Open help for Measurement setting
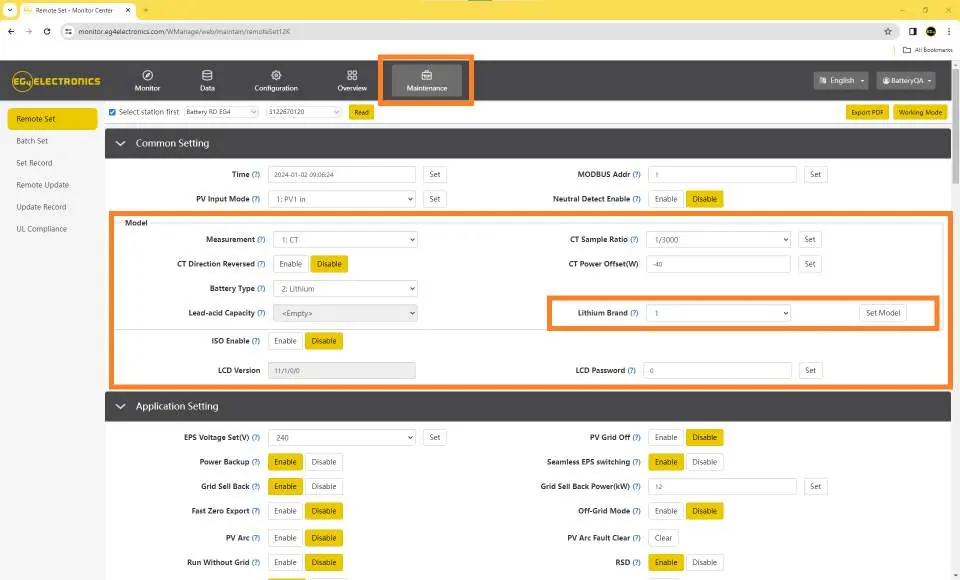The height and width of the screenshot is (580, 960). 261,239
